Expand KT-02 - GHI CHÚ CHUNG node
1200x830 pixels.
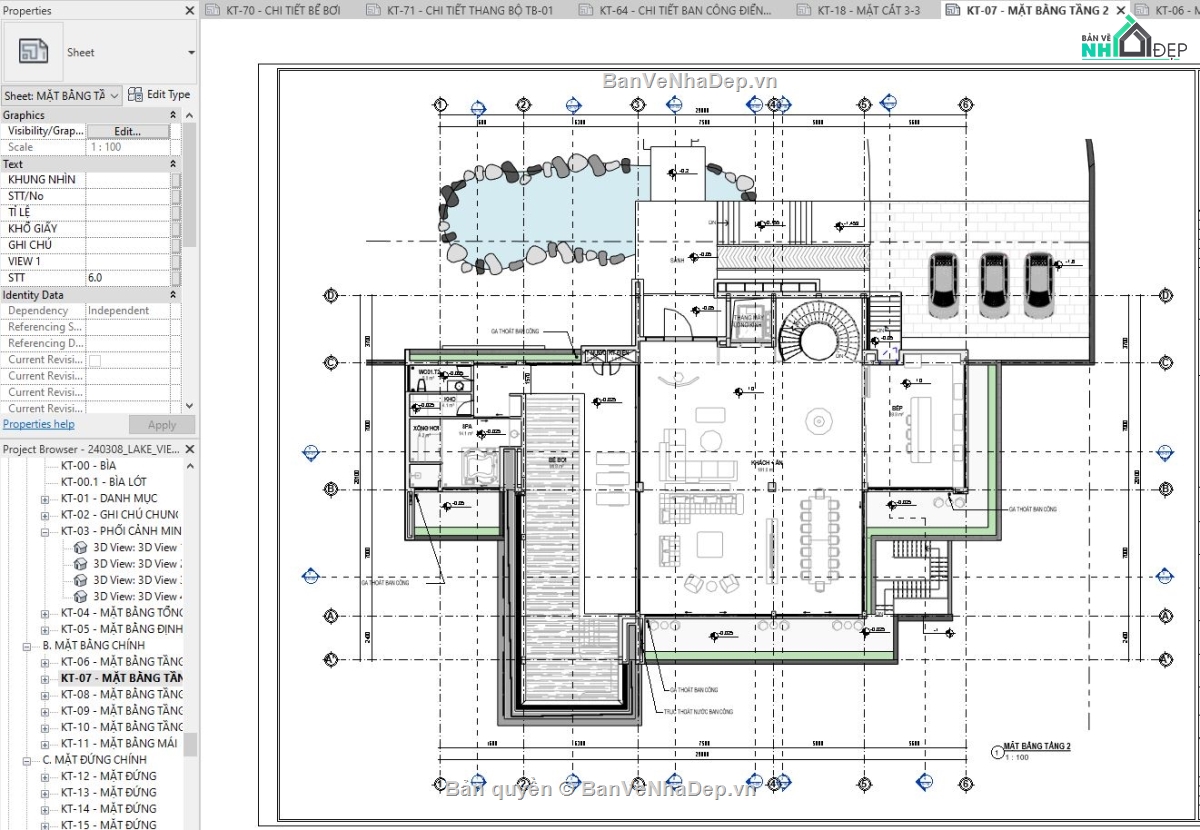[x=45, y=515]
